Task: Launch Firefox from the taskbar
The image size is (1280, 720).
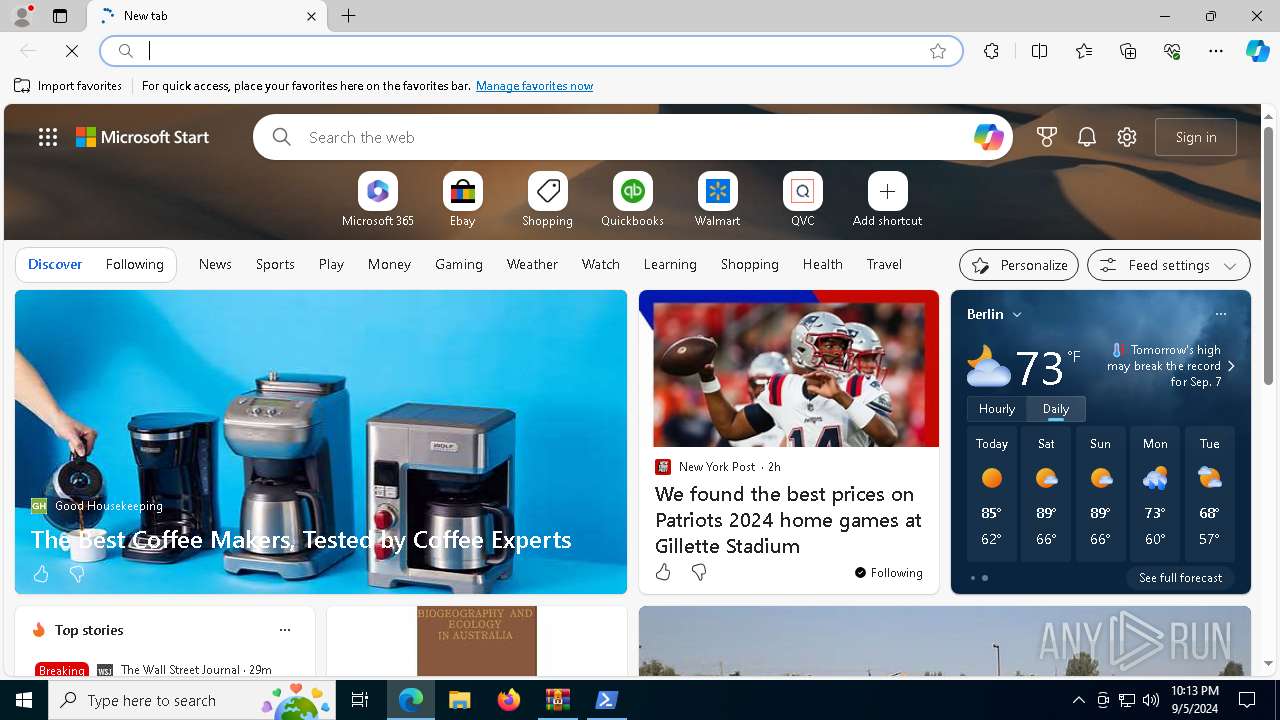Action: (x=509, y=700)
